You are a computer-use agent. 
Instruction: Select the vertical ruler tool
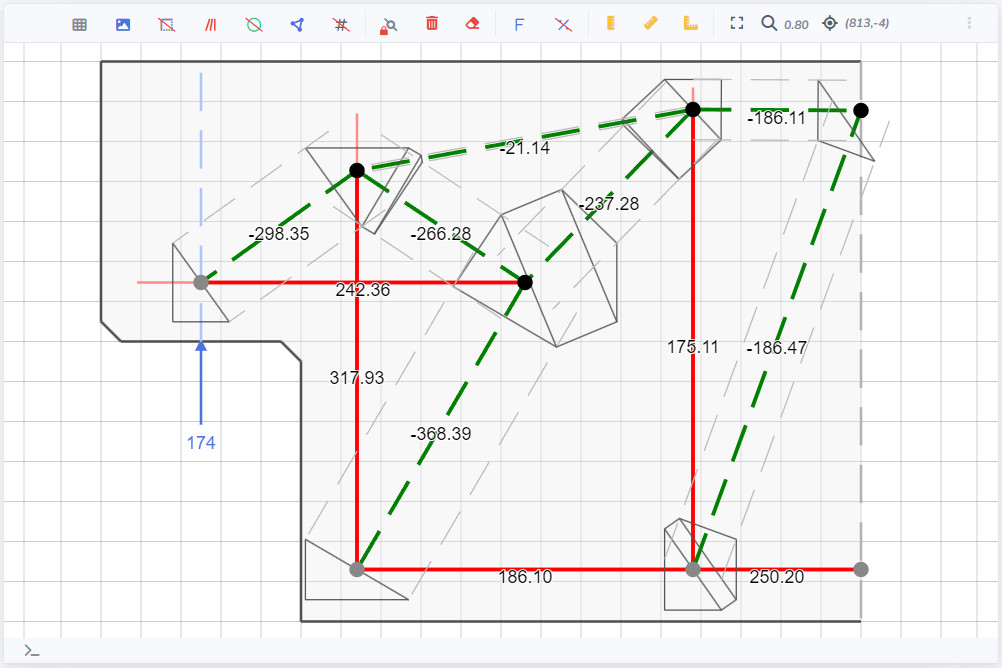point(609,23)
